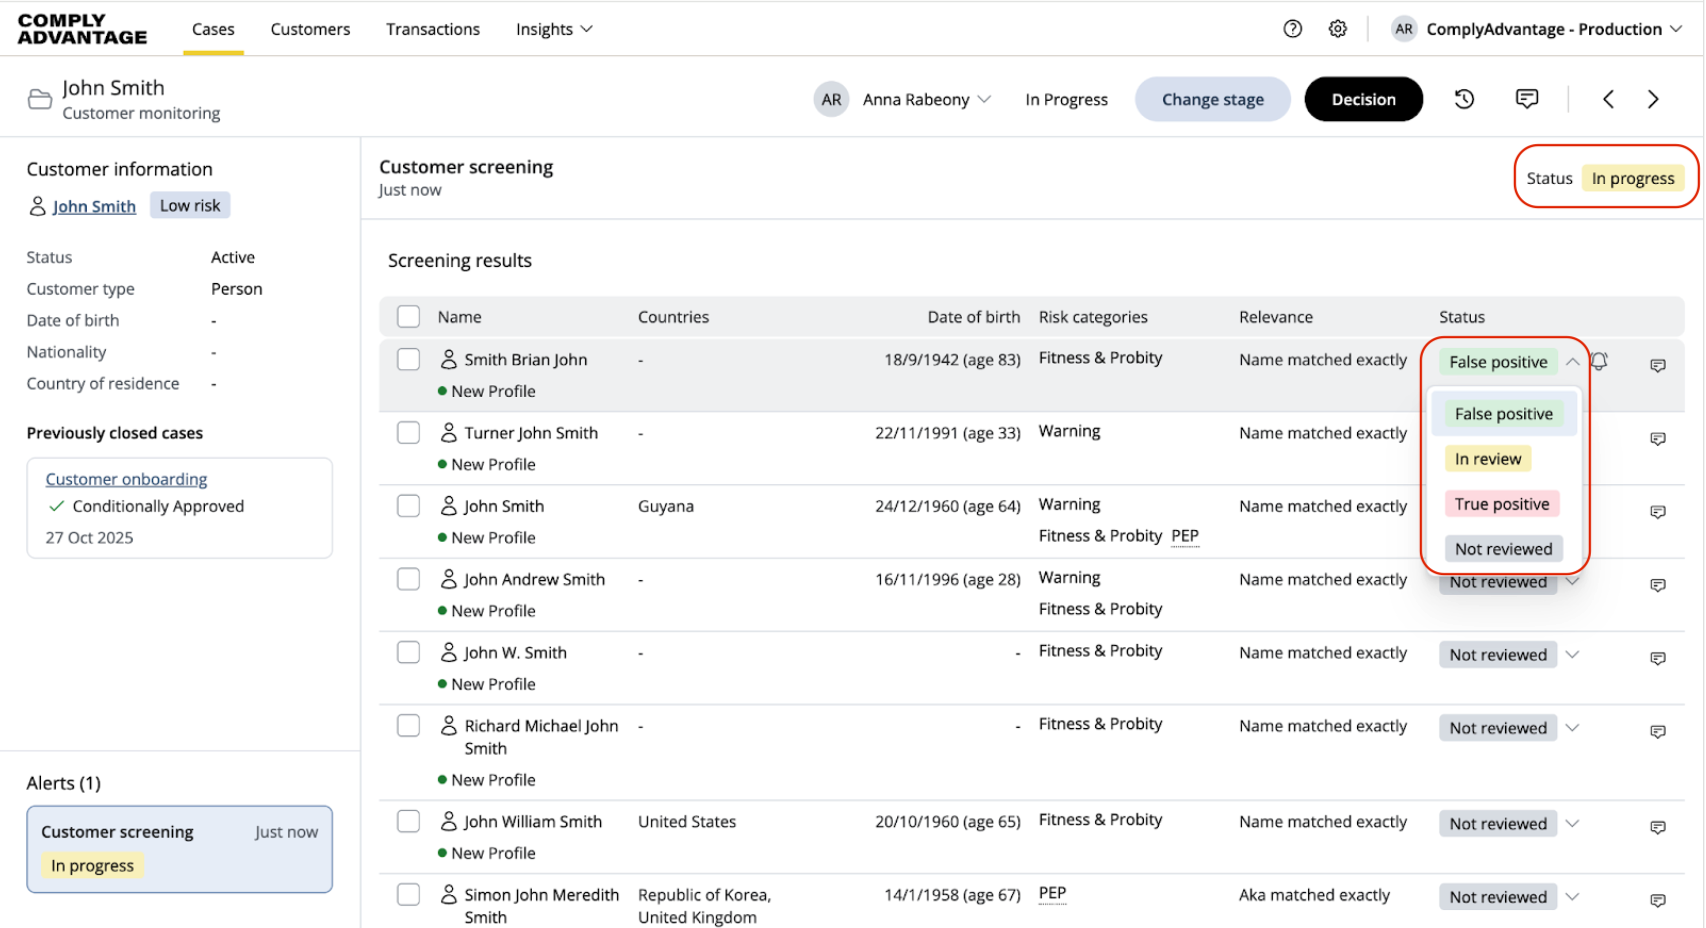Click the black Decision button
Viewport: 1706px width, 928px height.
pos(1362,99)
